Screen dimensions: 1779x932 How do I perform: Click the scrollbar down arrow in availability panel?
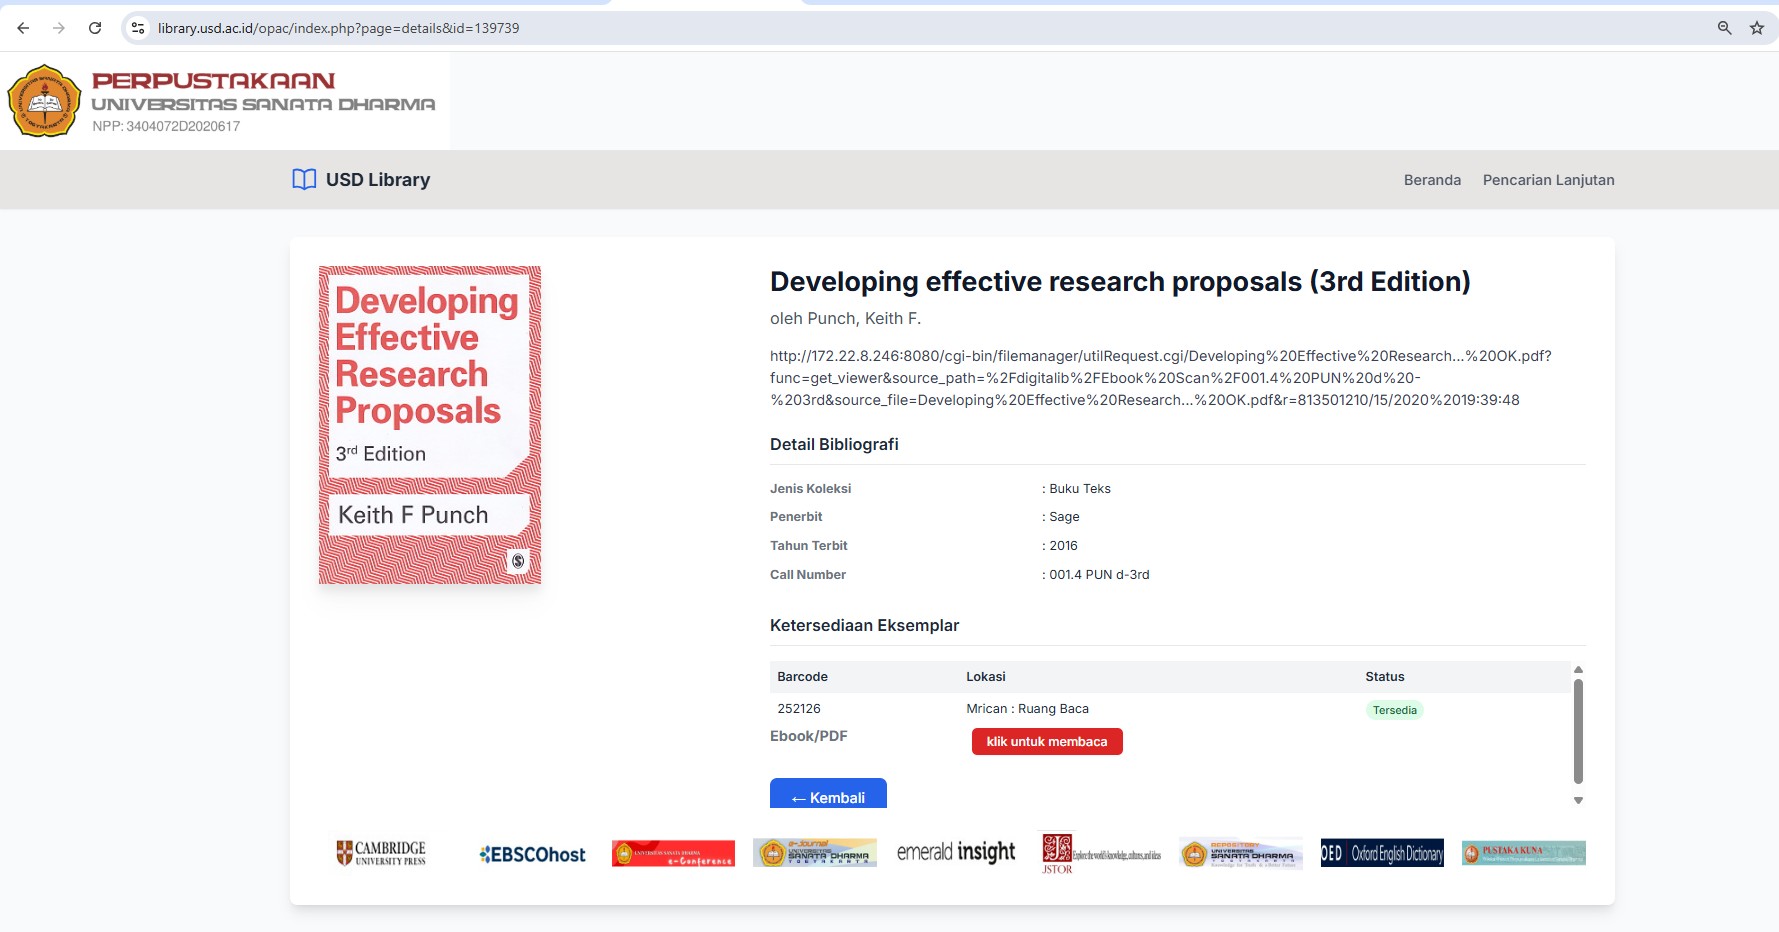tap(1578, 800)
